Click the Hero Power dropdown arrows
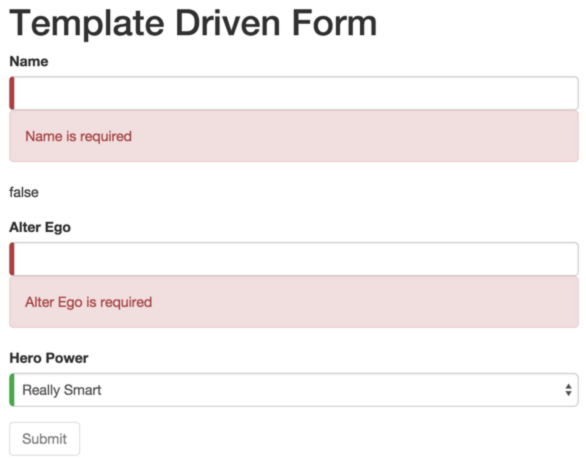 pos(568,390)
